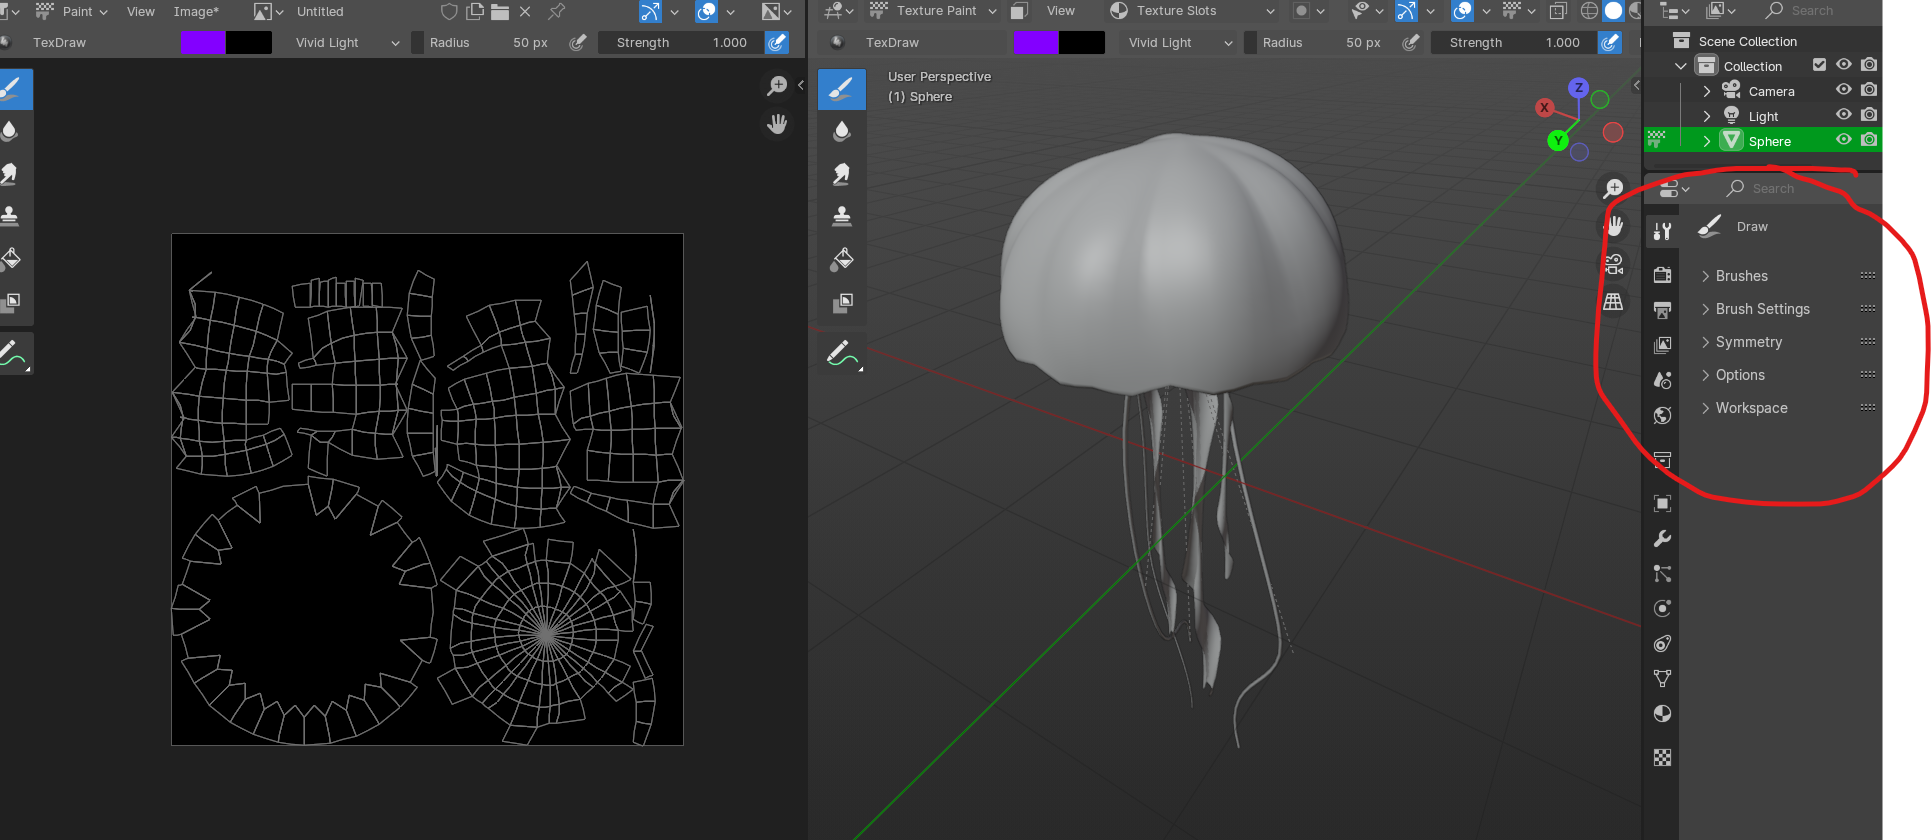Open the View menu in 3D viewport header
The height and width of the screenshot is (840, 1932).
pyautogui.click(x=1061, y=11)
